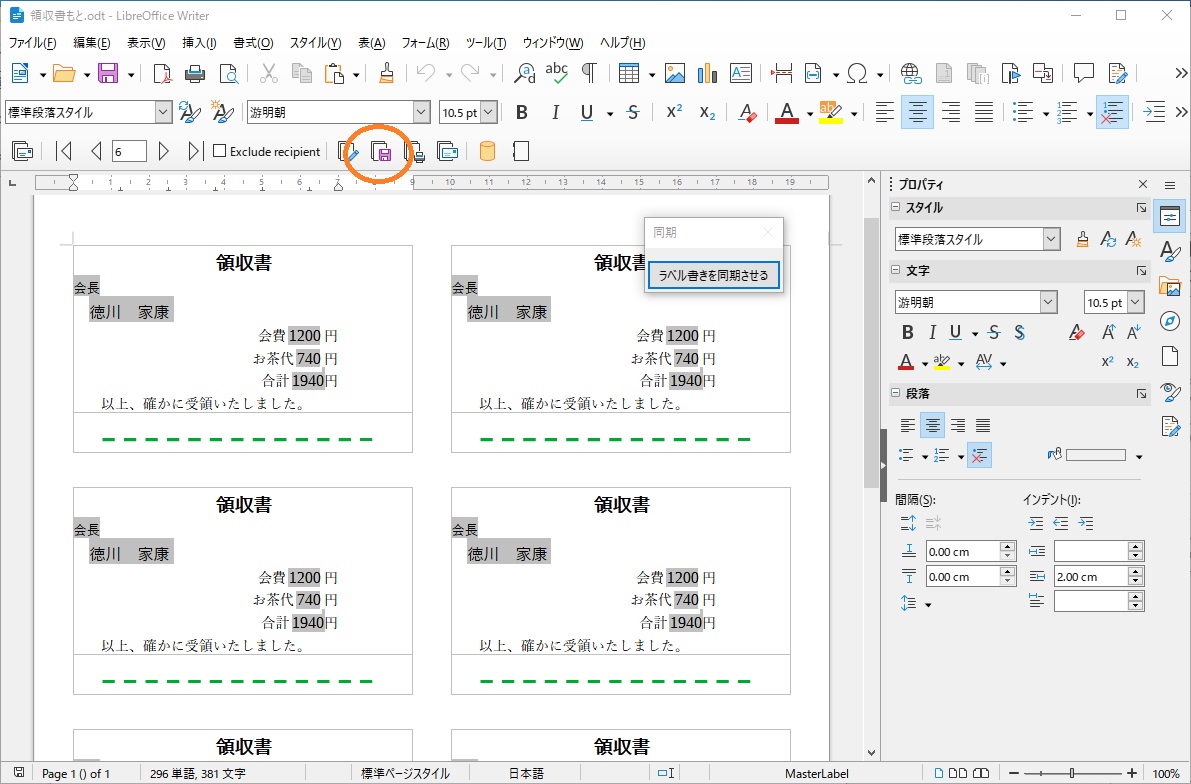Insert Special Character omega icon
The image size is (1191, 784).
pos(857,74)
